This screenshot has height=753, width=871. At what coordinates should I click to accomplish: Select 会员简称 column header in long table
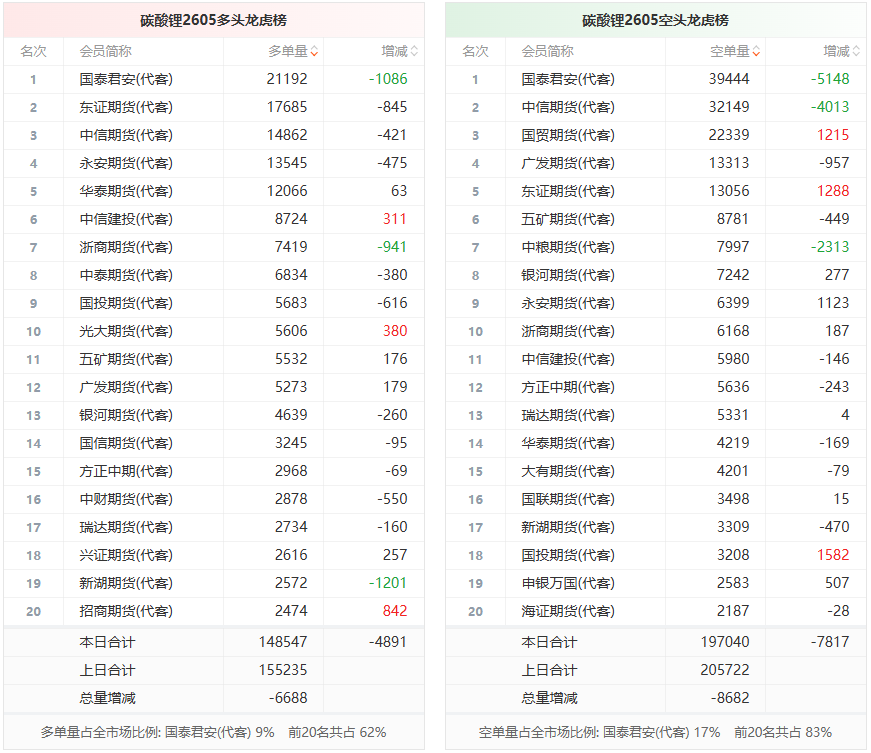[x=106, y=52]
